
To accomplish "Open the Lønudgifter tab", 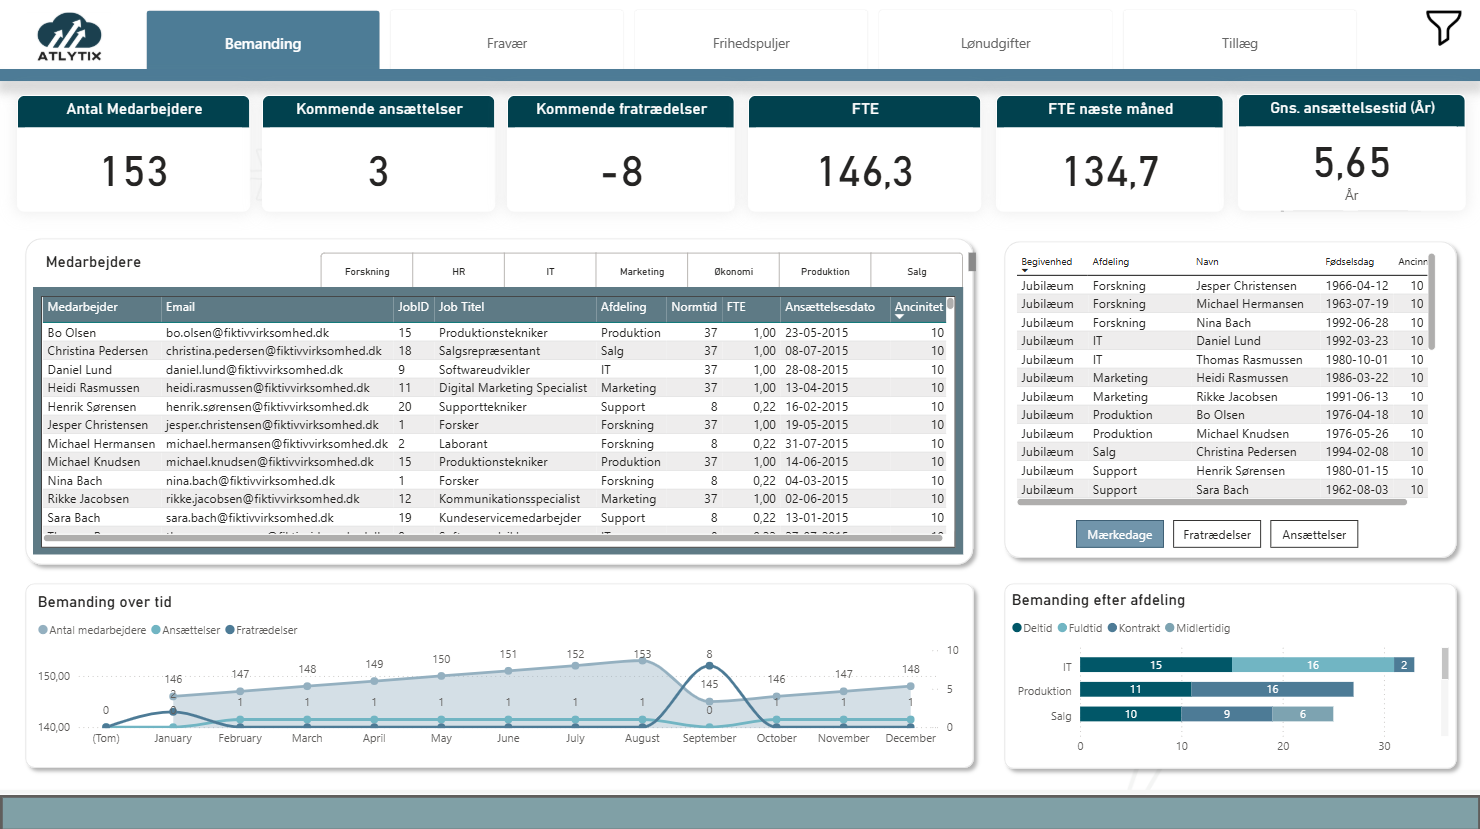I will [x=995, y=43].
